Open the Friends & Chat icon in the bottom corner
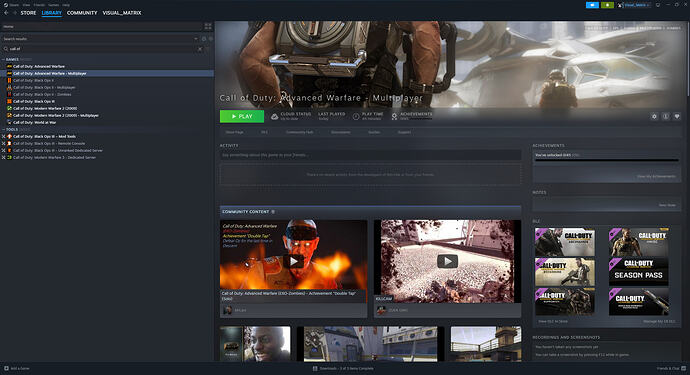The height and width of the screenshot is (375, 690). click(x=683, y=368)
